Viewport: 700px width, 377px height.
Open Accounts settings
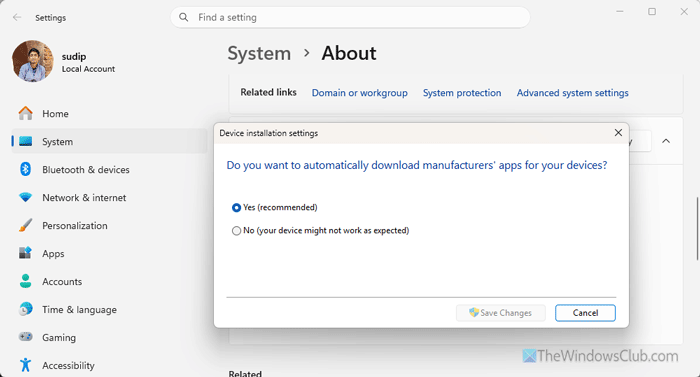[x=109, y=281]
